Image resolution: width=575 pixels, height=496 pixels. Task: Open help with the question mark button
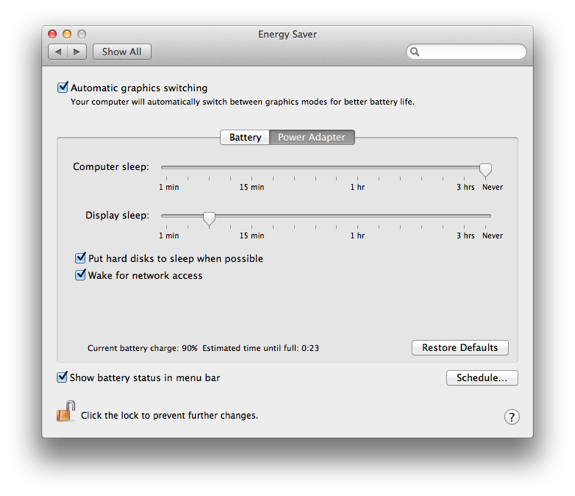click(512, 417)
